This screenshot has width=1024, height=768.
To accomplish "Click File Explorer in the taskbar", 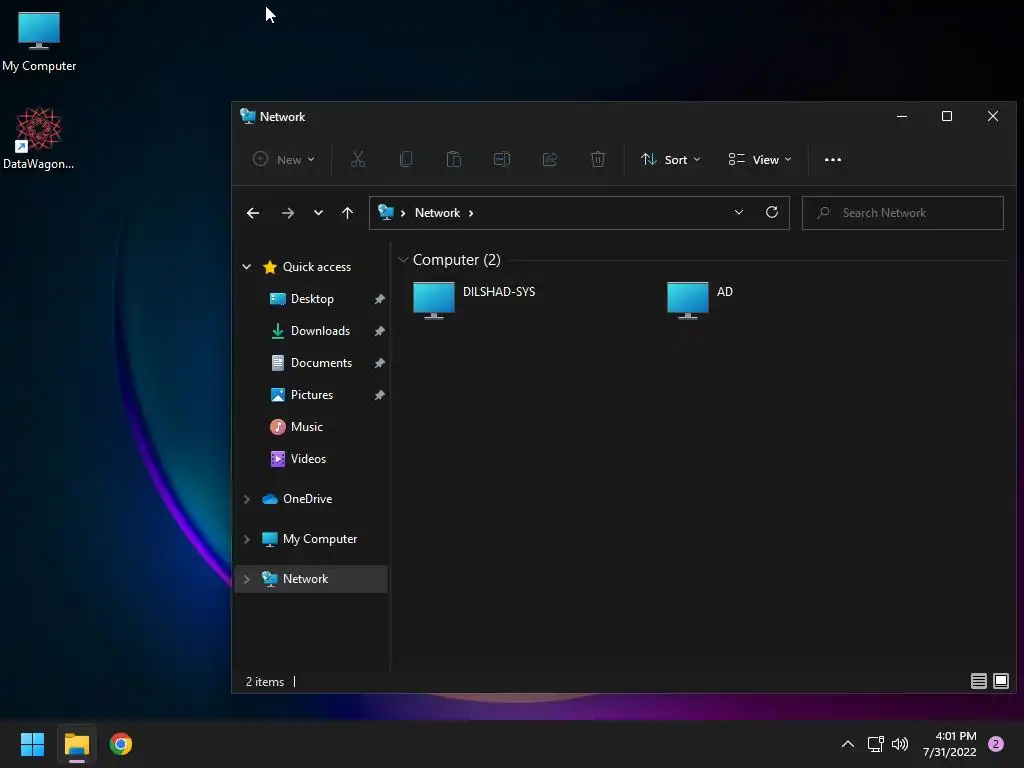I will pyautogui.click(x=76, y=744).
